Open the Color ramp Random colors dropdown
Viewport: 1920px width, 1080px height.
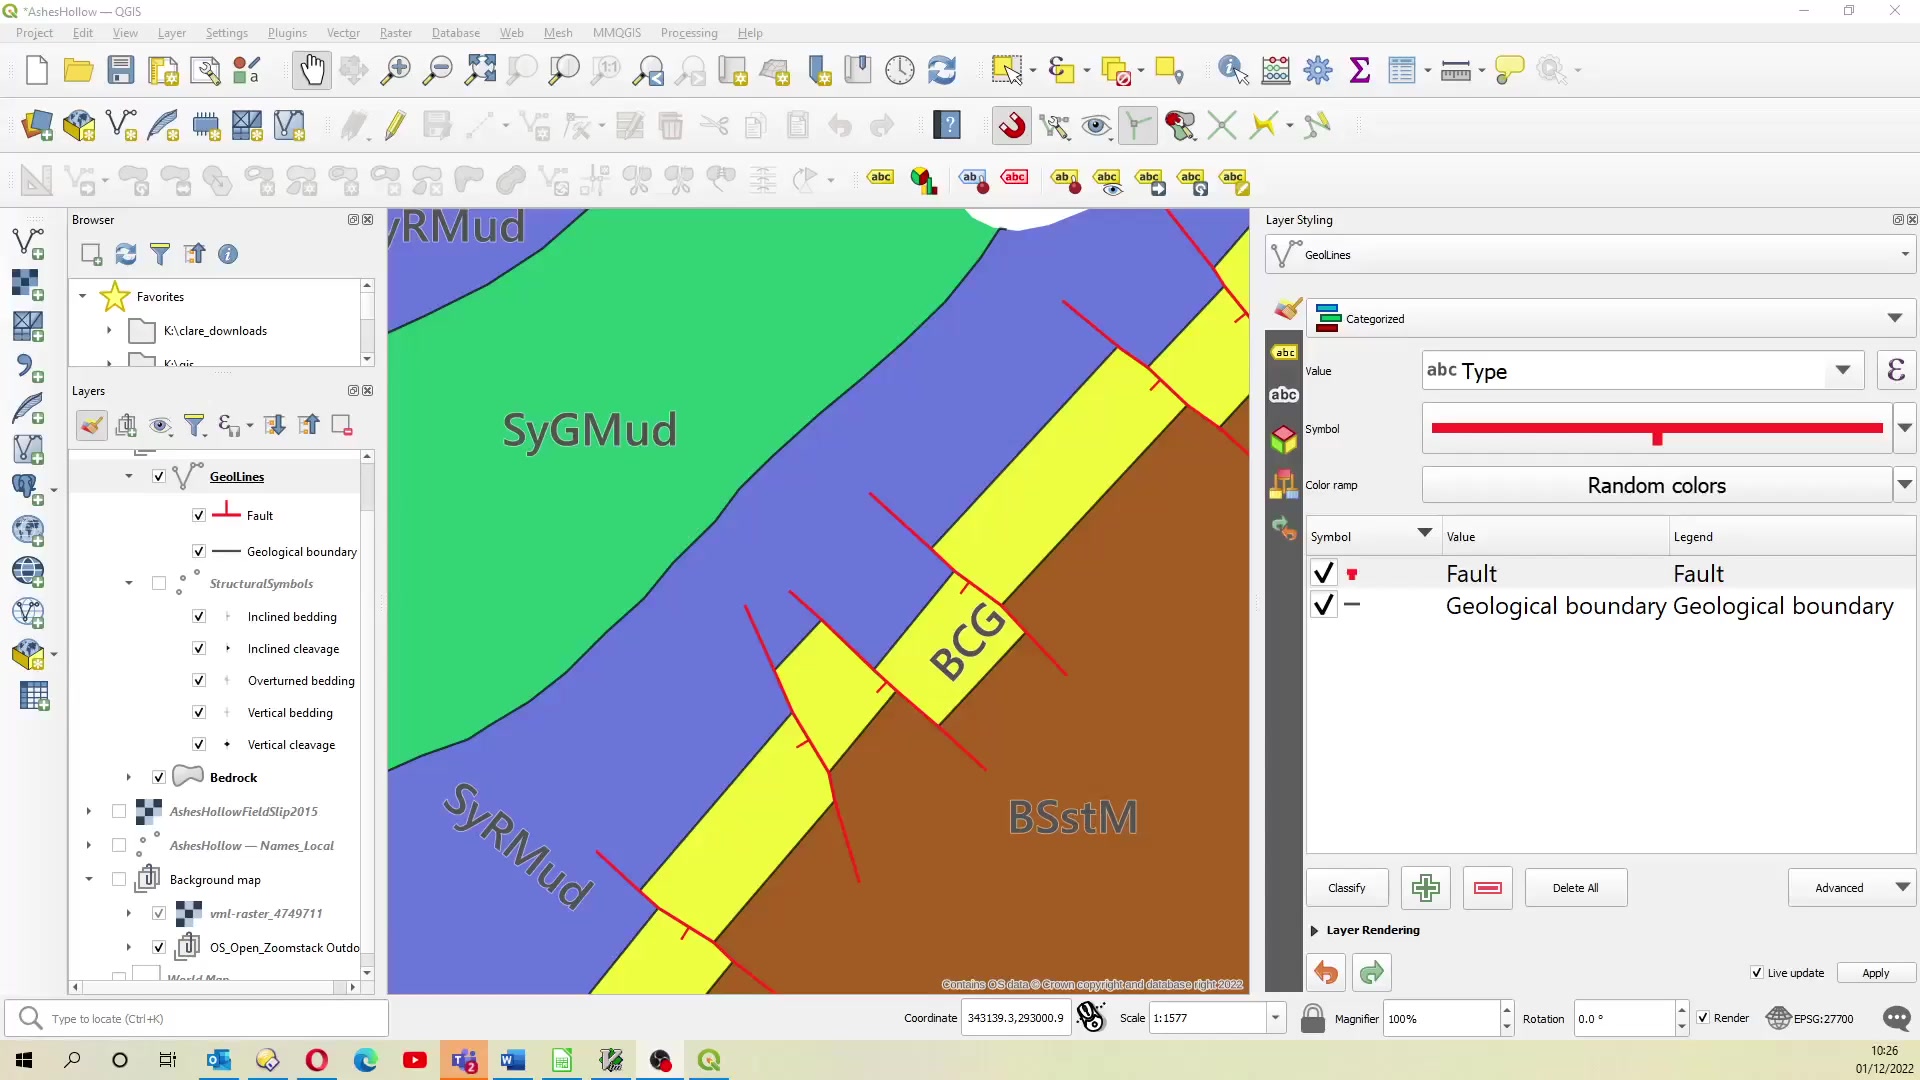1904,484
